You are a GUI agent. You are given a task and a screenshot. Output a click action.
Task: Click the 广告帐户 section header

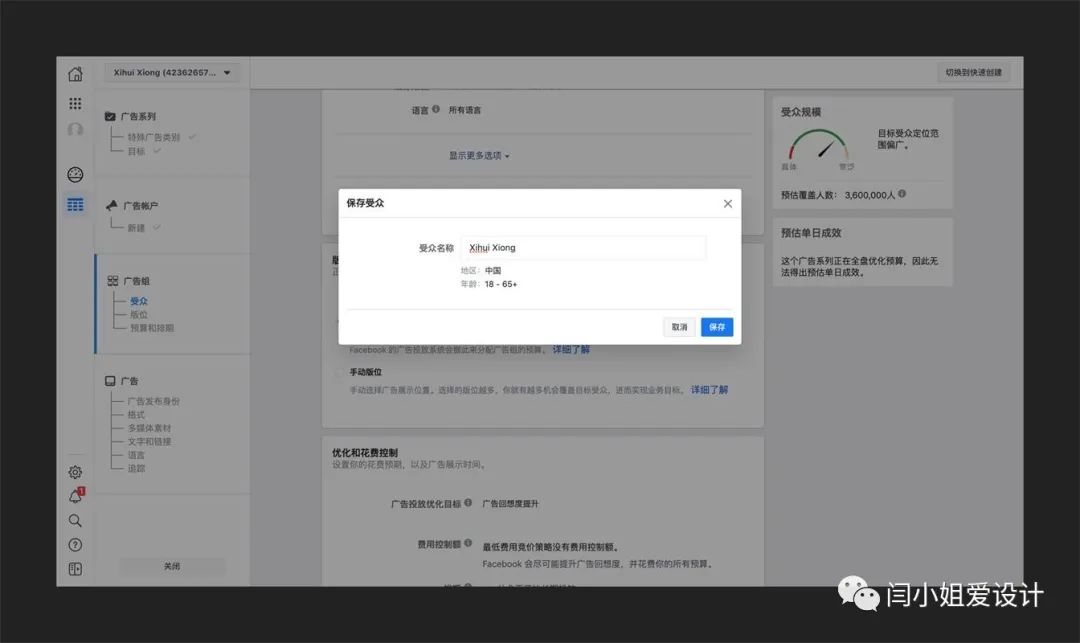(141, 206)
